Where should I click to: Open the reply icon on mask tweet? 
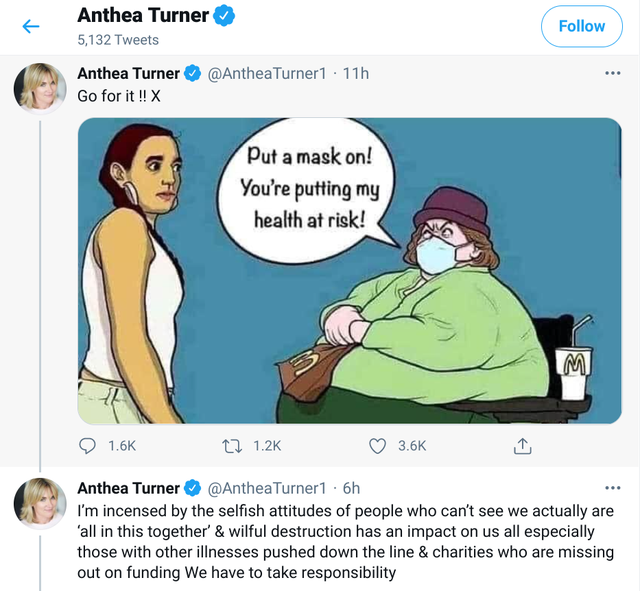point(88,446)
